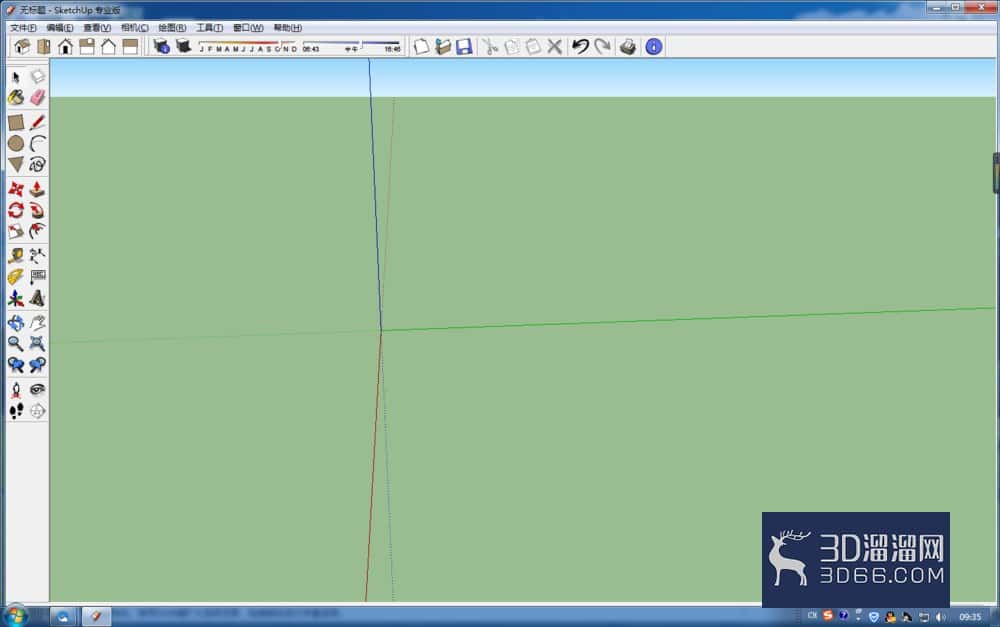Undo the last action in toolbar

pyautogui.click(x=580, y=46)
